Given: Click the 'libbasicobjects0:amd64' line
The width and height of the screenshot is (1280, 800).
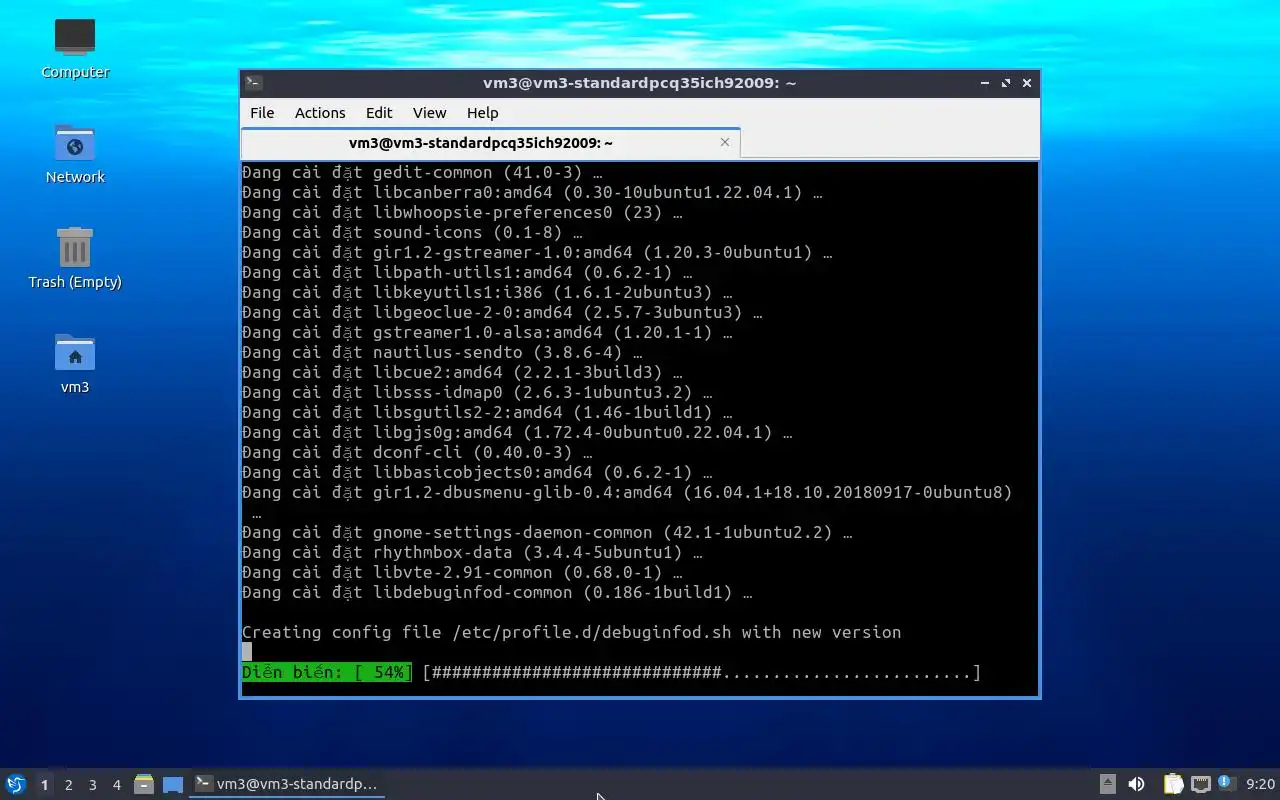Looking at the screenshot, I should click(x=477, y=472).
